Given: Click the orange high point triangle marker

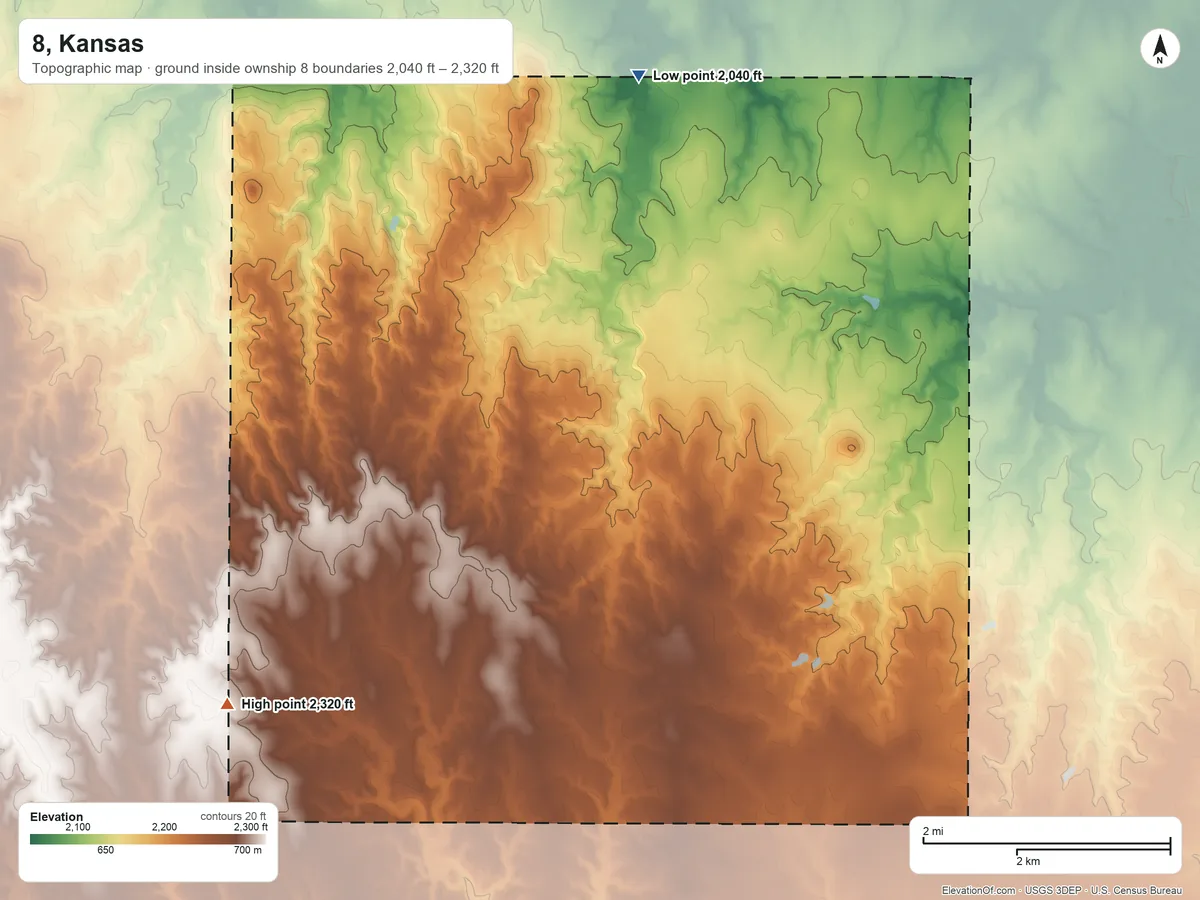Looking at the screenshot, I should tap(227, 705).
